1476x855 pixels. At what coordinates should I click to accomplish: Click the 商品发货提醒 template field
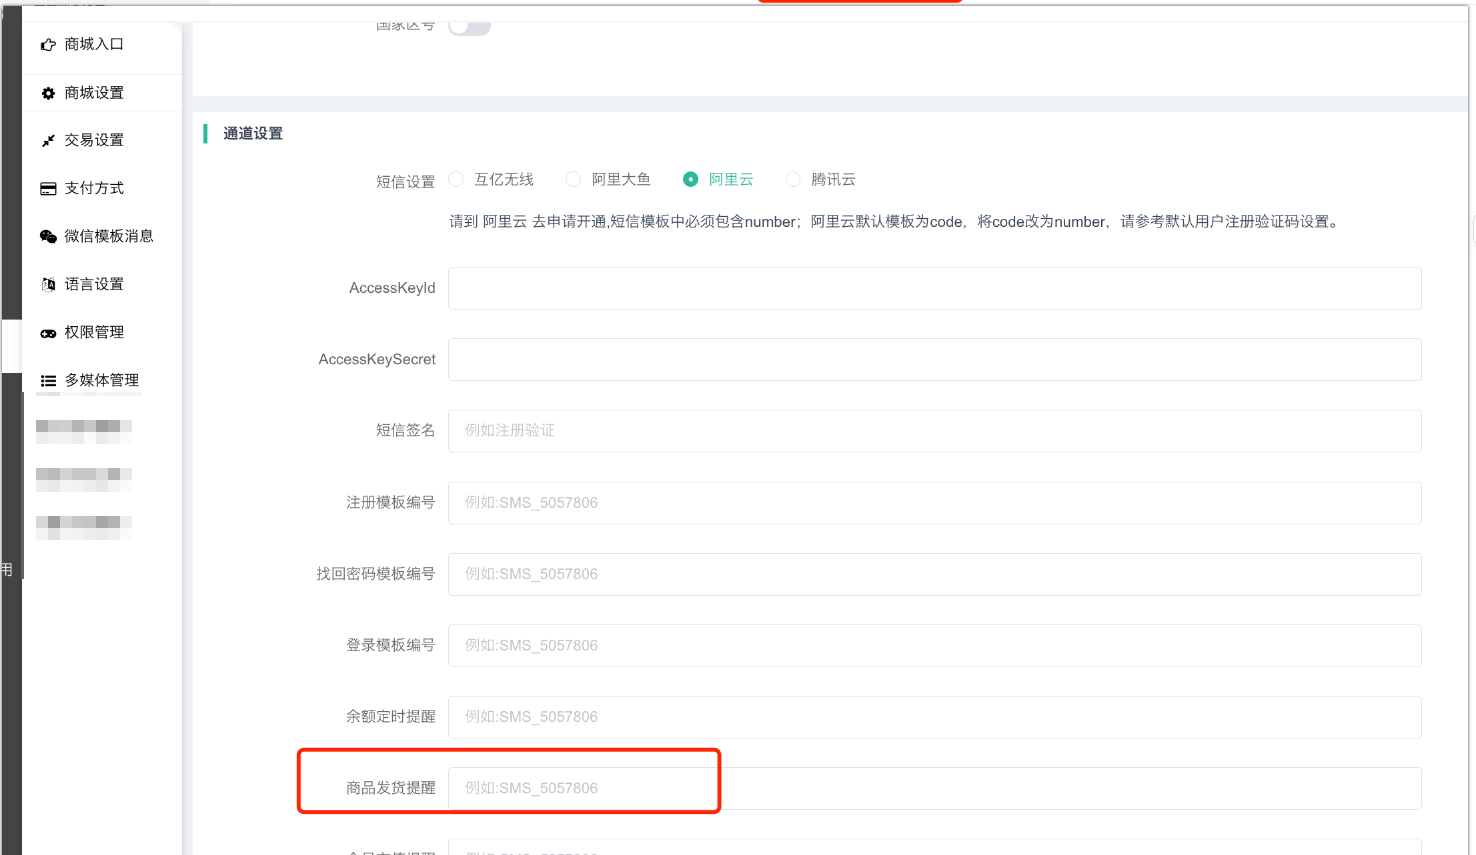click(934, 789)
